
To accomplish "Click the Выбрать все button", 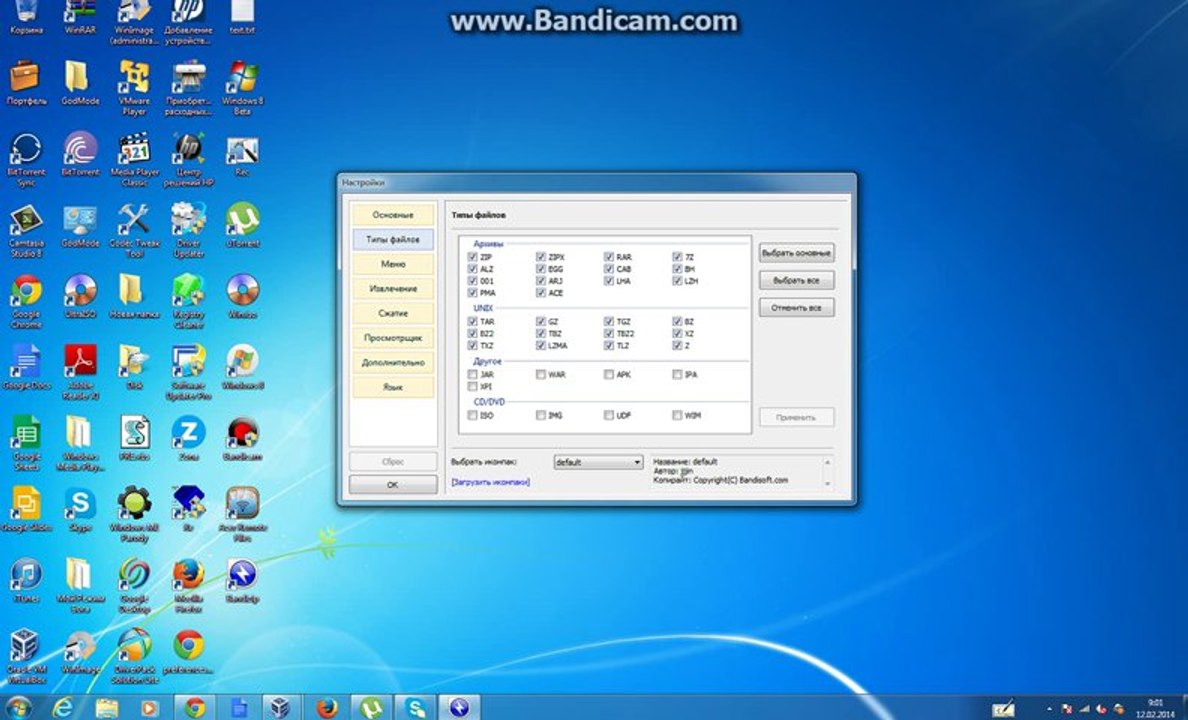I will tap(796, 280).
